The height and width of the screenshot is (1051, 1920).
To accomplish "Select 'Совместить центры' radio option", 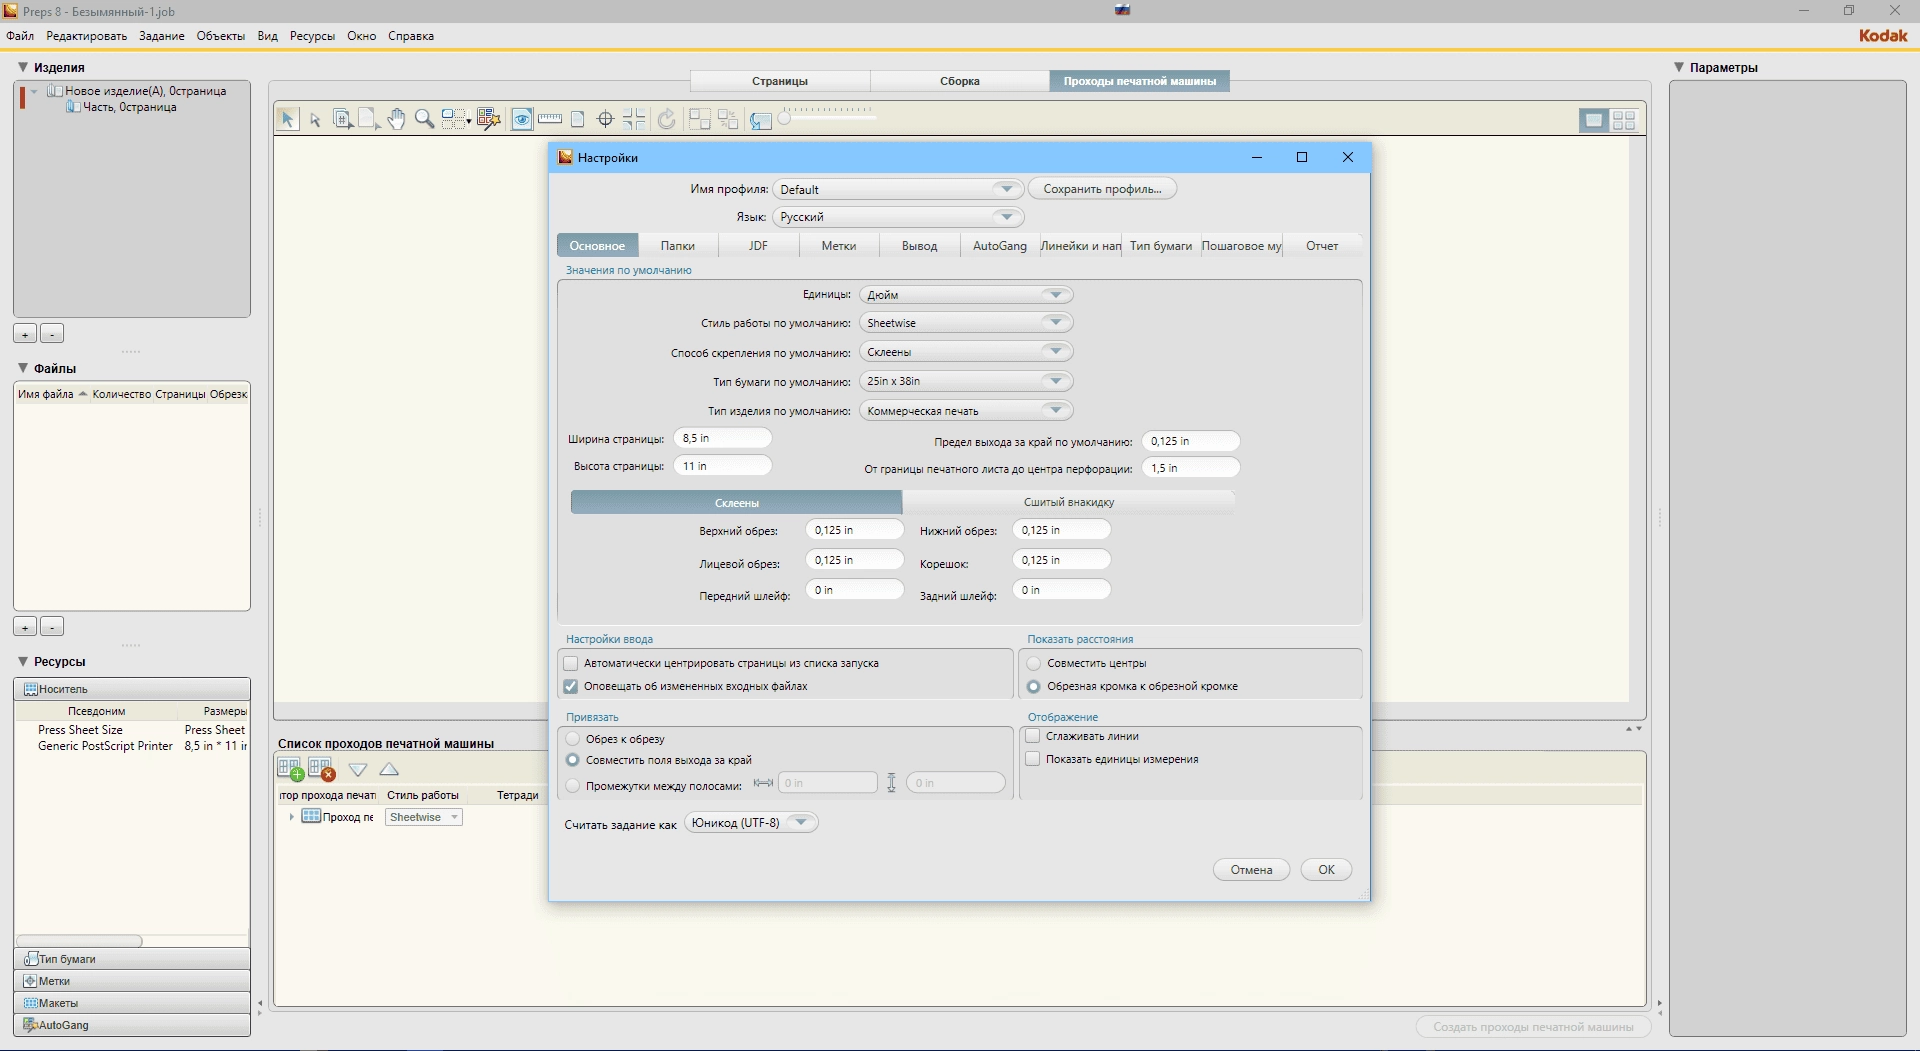I will coord(1034,663).
